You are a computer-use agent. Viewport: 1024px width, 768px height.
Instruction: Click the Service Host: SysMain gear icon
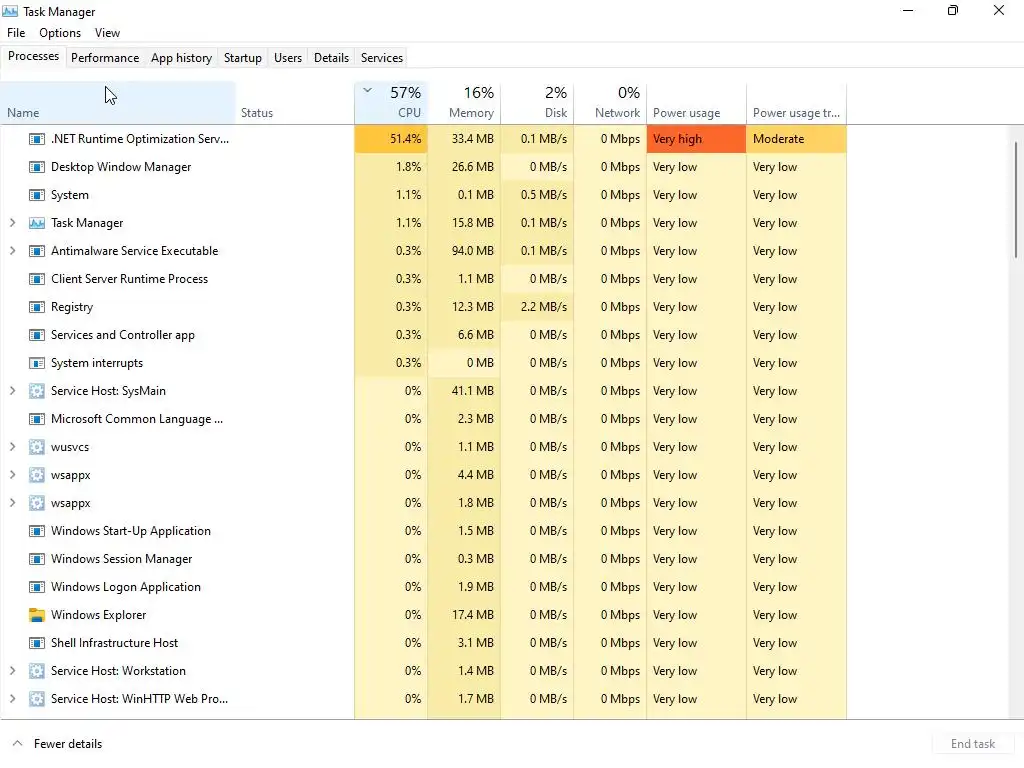pos(37,391)
